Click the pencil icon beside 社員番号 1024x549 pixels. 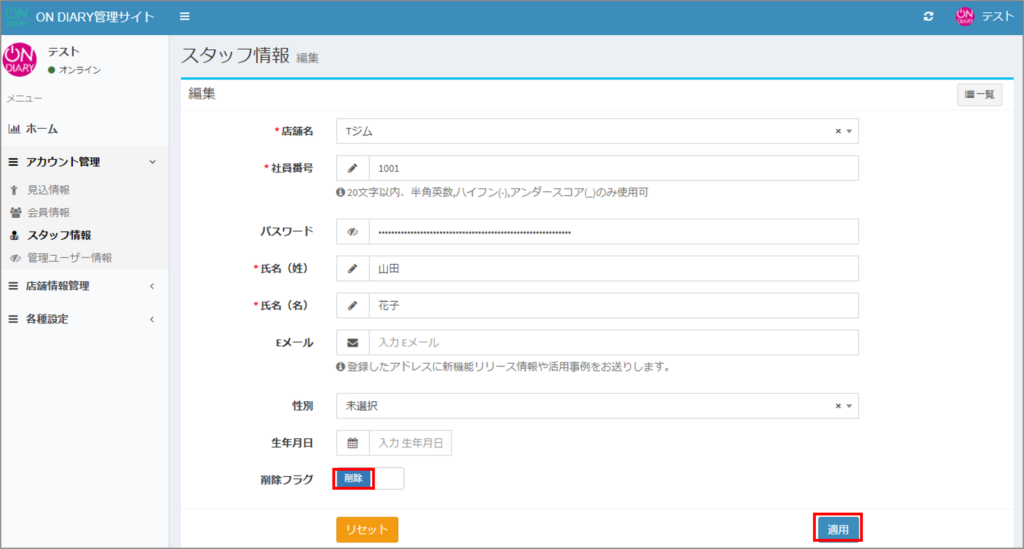[352, 168]
